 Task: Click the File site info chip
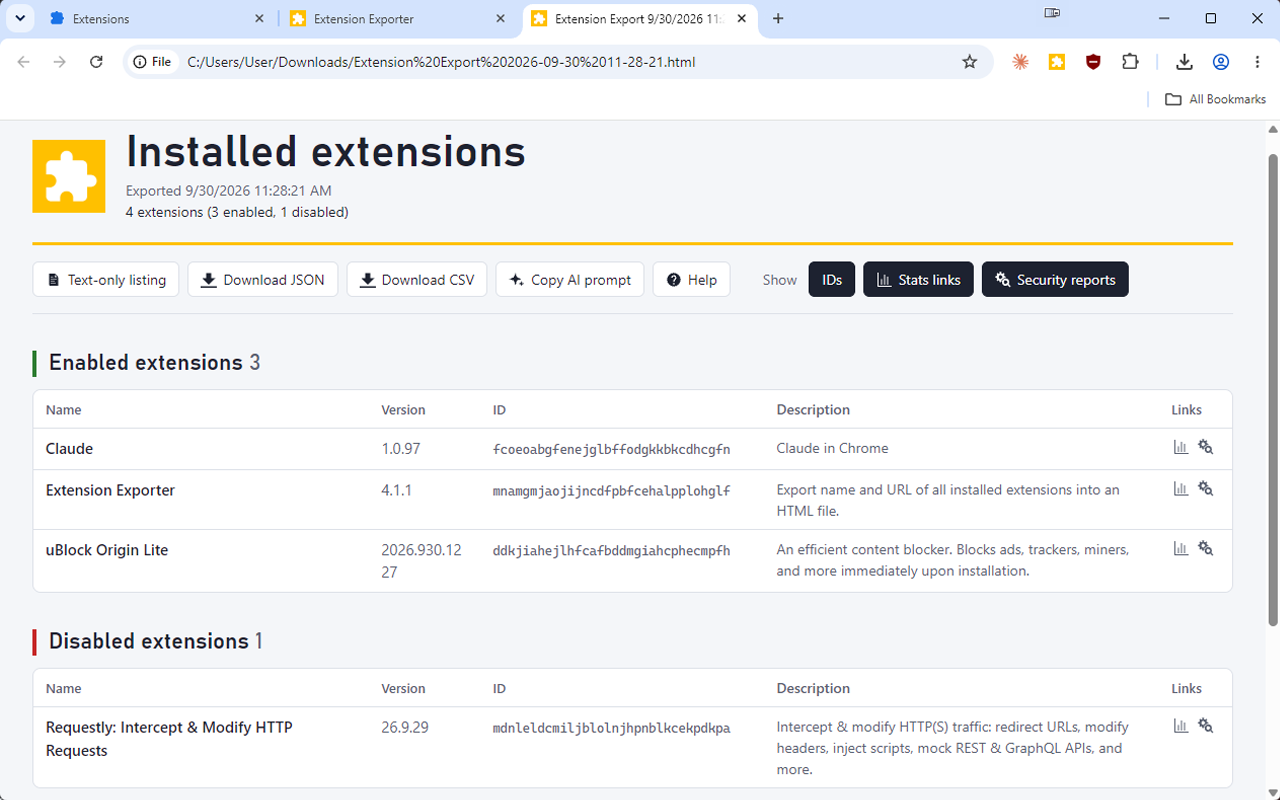click(x=152, y=62)
